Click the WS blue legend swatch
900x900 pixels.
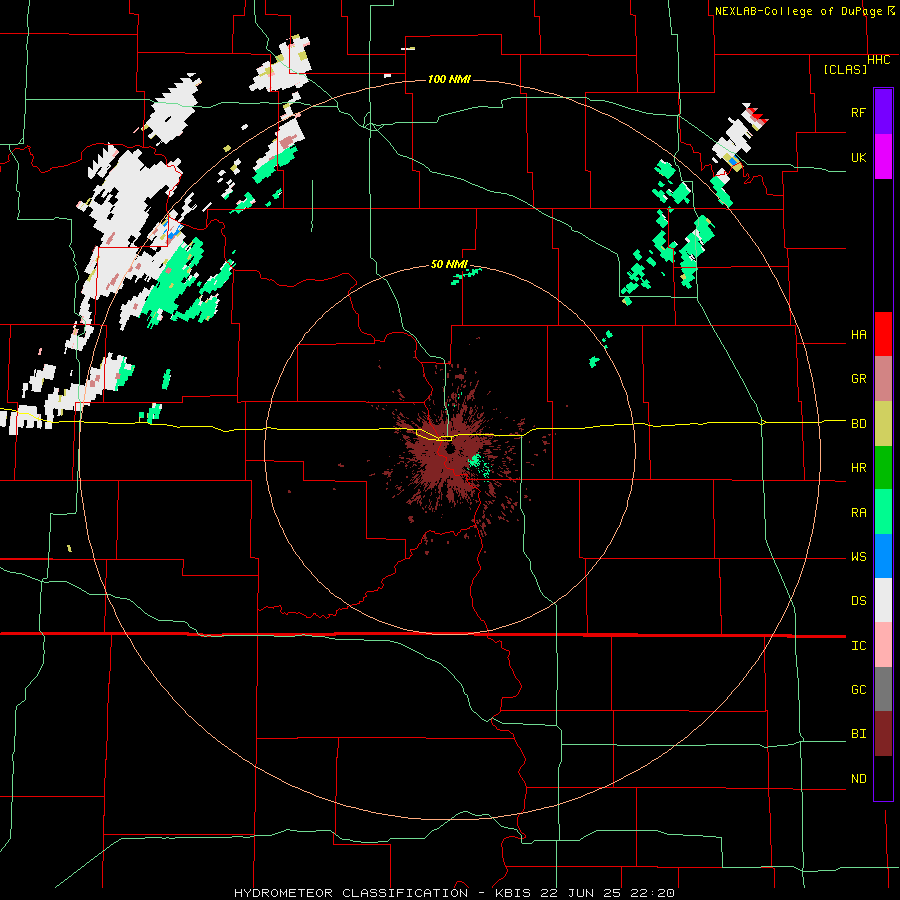pyautogui.click(x=883, y=556)
